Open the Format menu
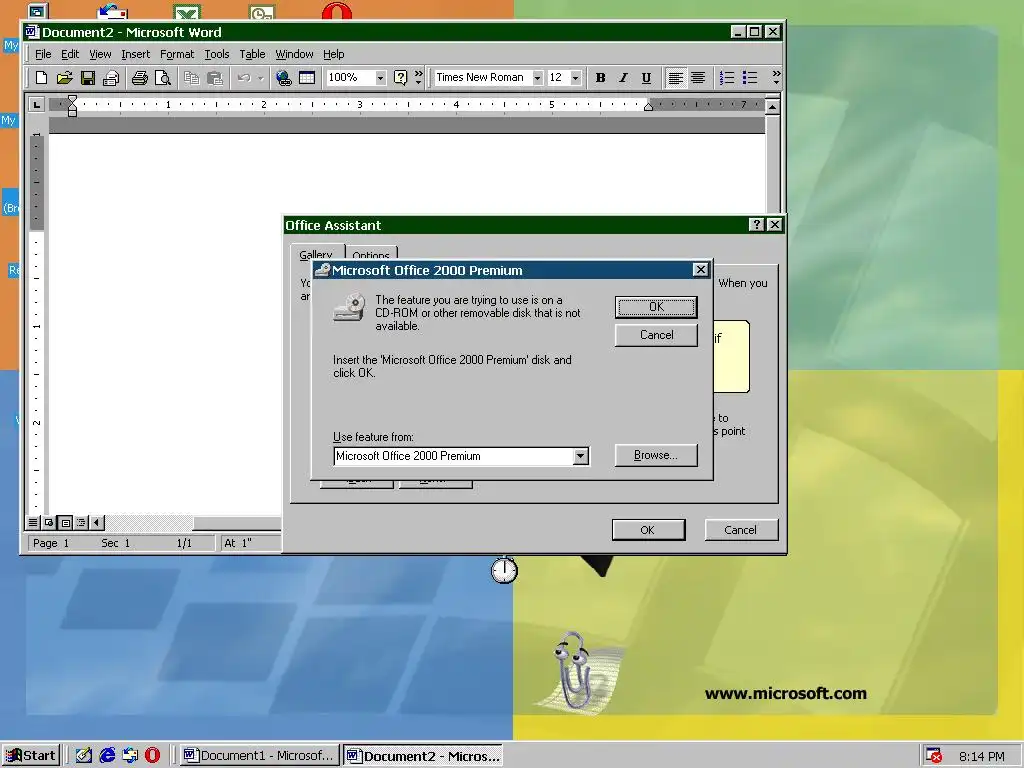Screen dimensions: 1024x768 coord(177,54)
